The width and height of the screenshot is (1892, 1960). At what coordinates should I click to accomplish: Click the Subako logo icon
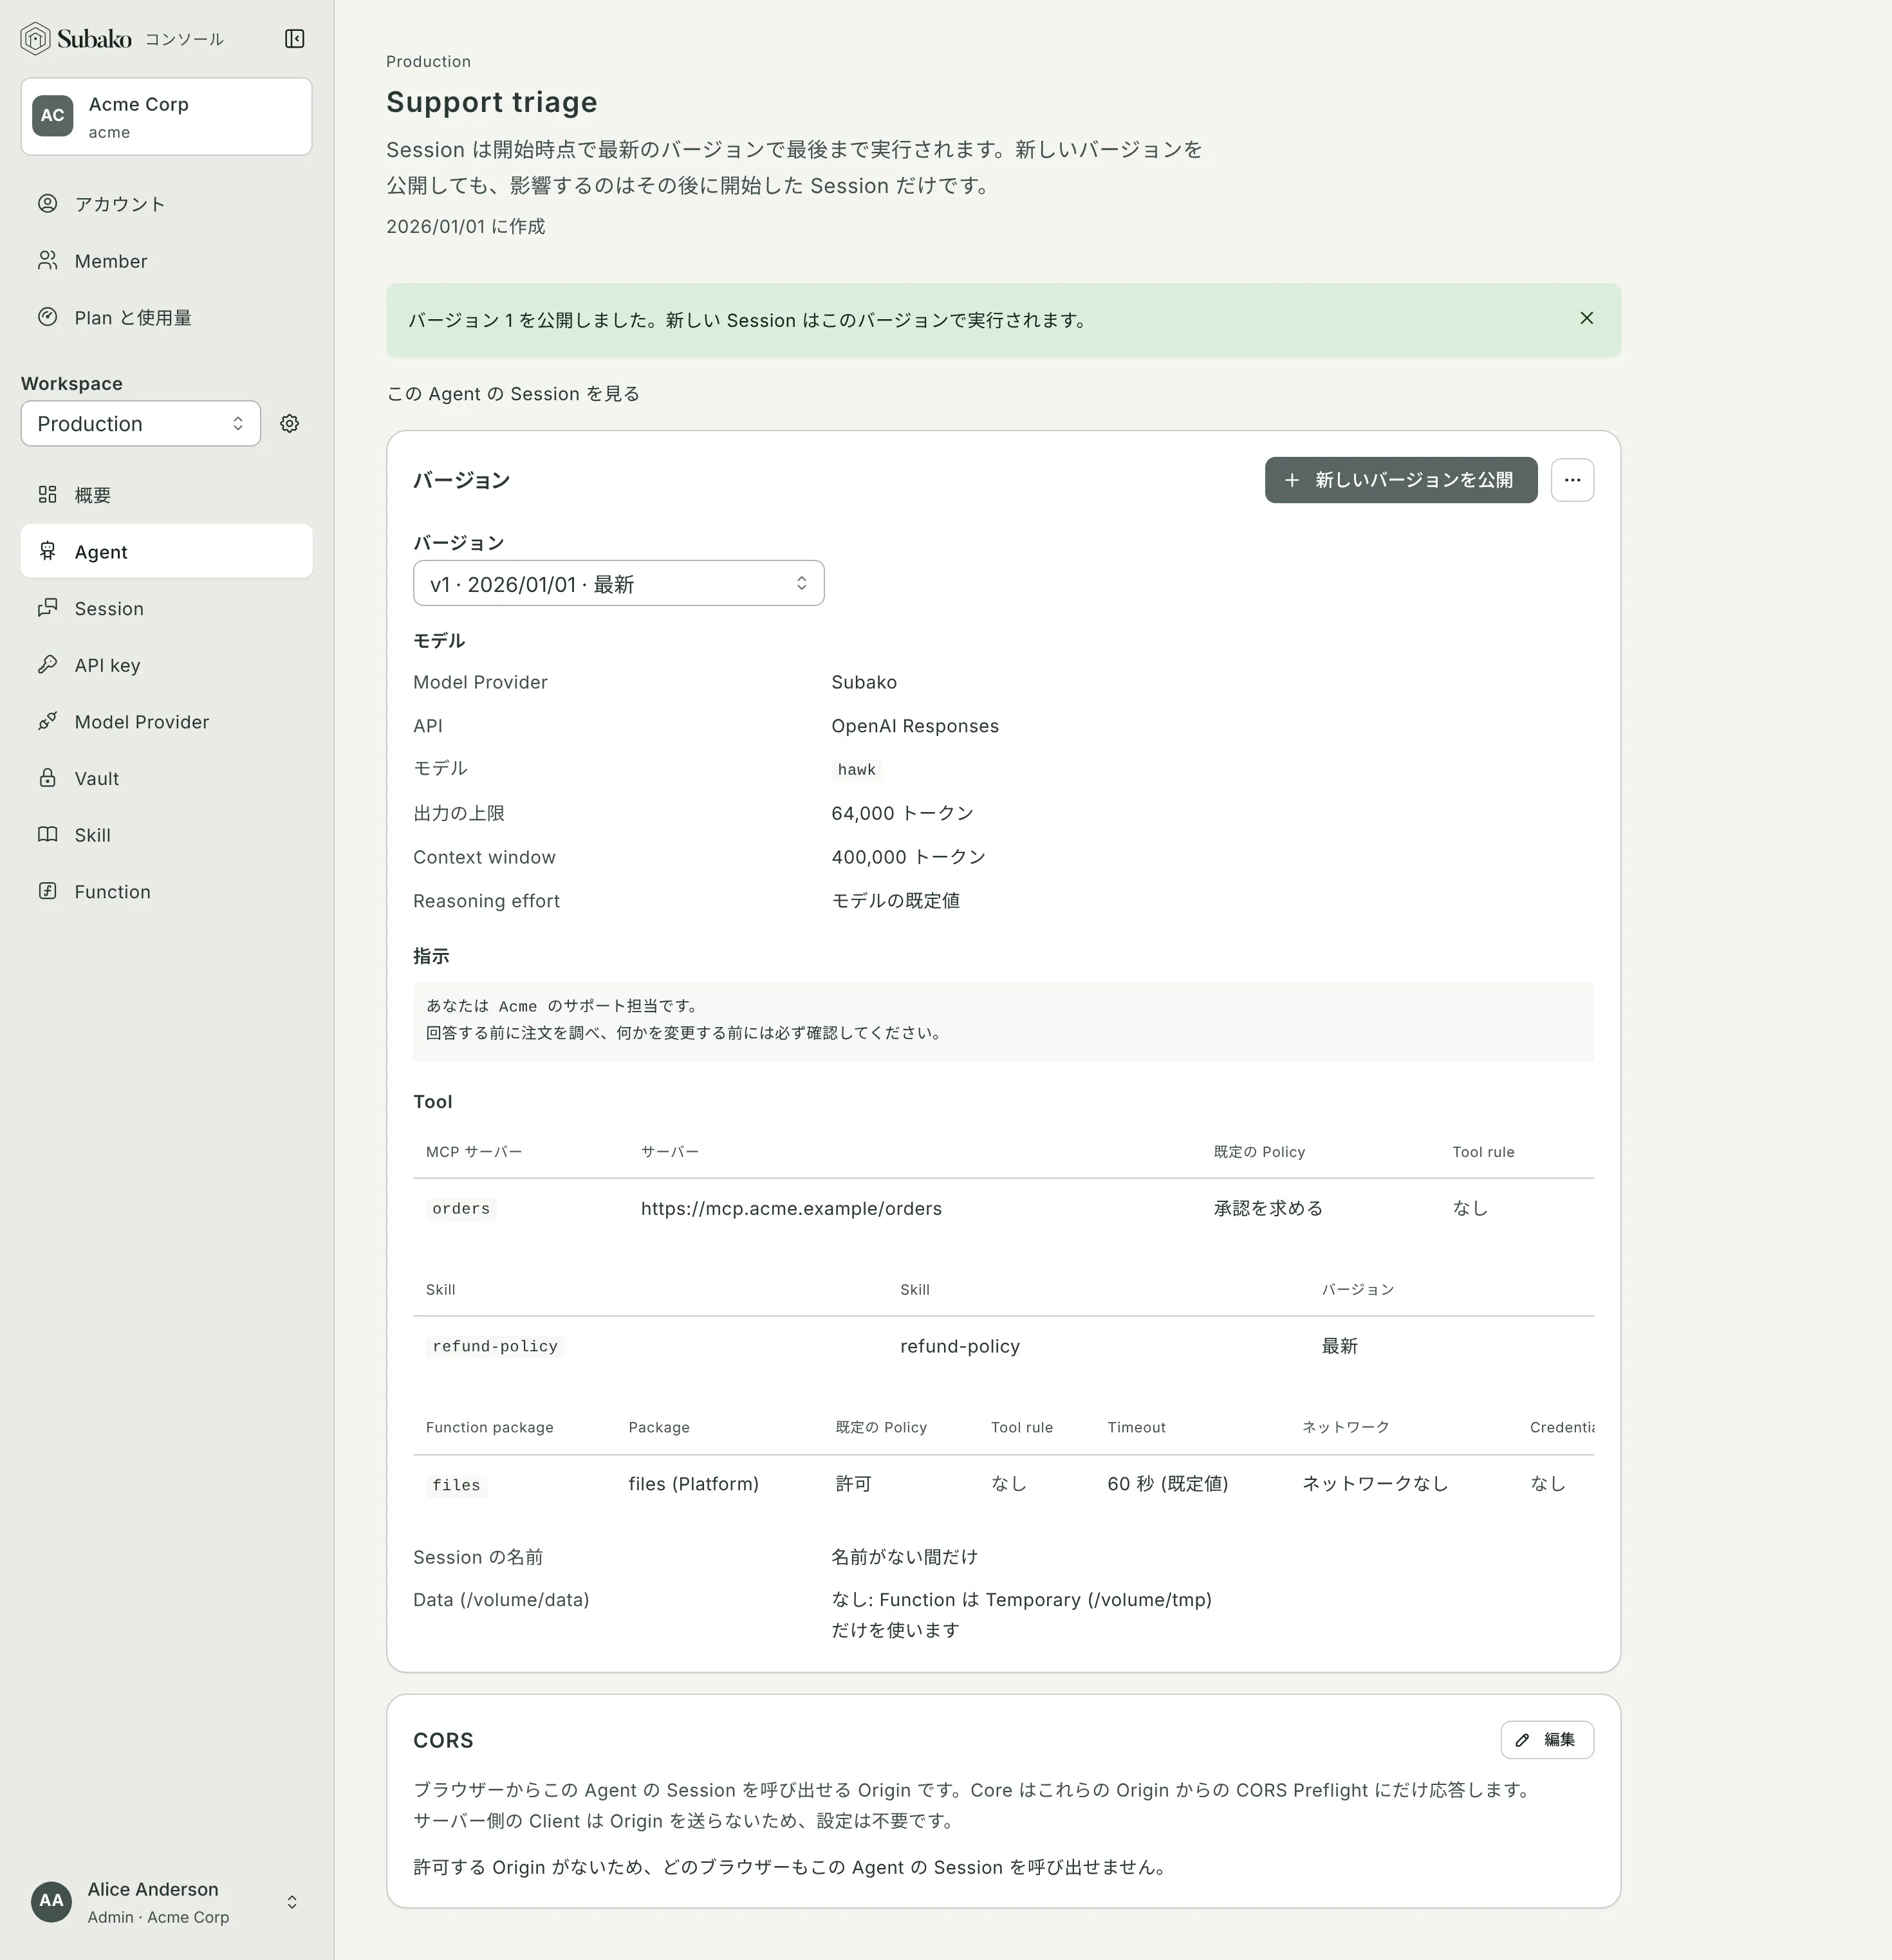coord(35,39)
